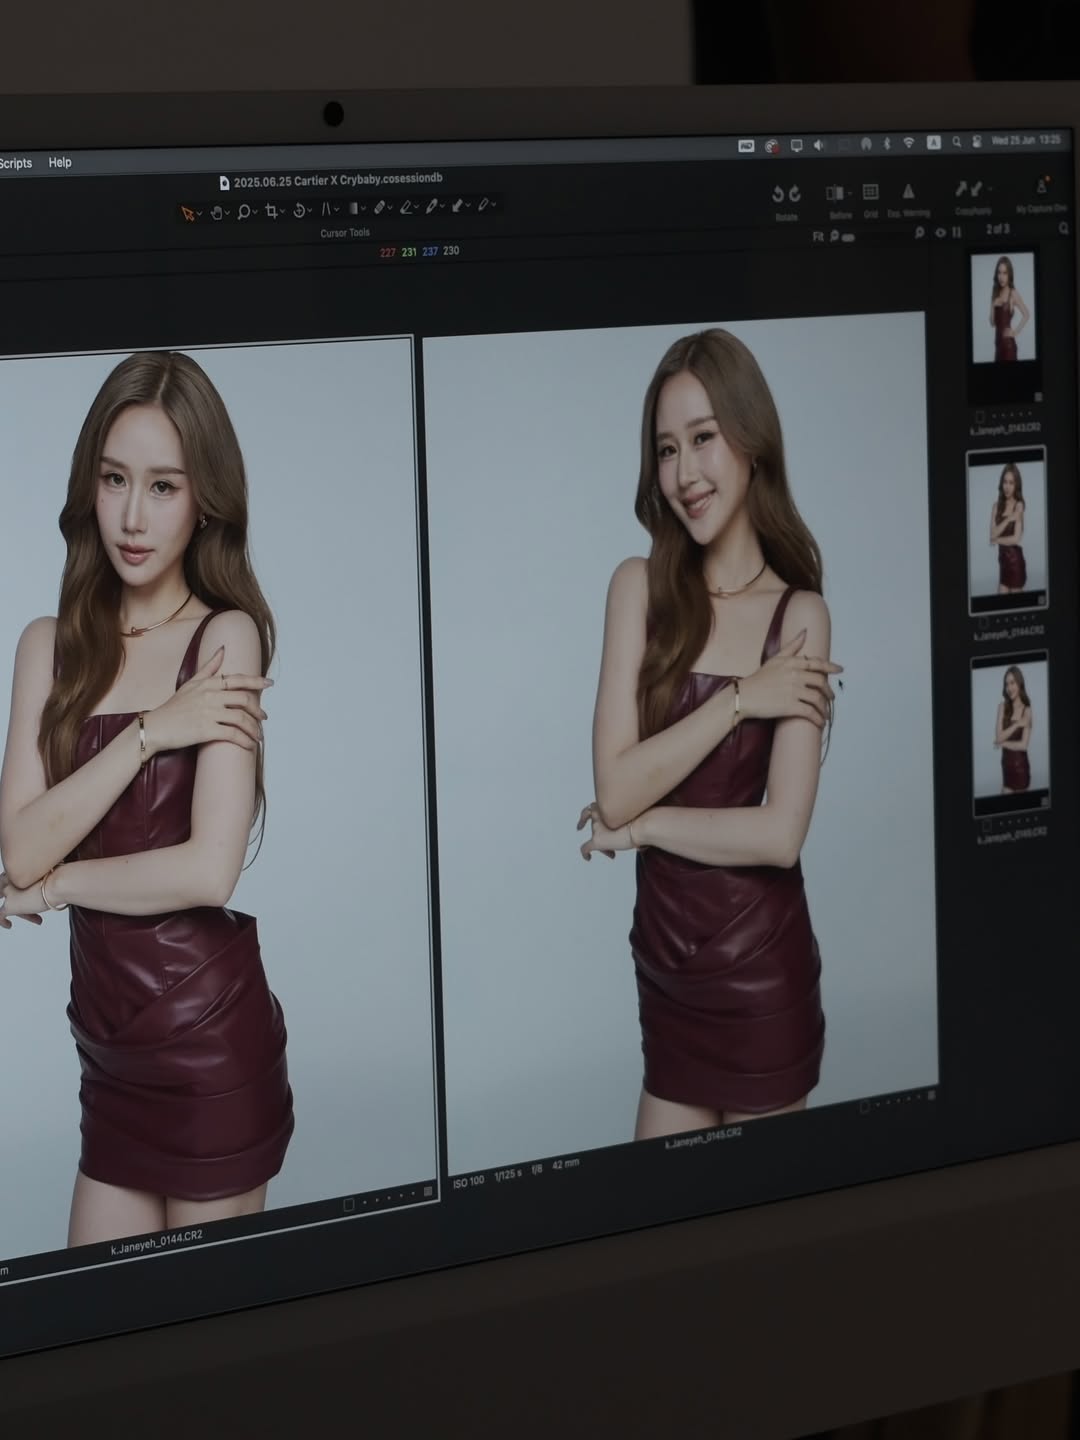
Task: Toggle the Exposure Warning display
Action: (908, 192)
